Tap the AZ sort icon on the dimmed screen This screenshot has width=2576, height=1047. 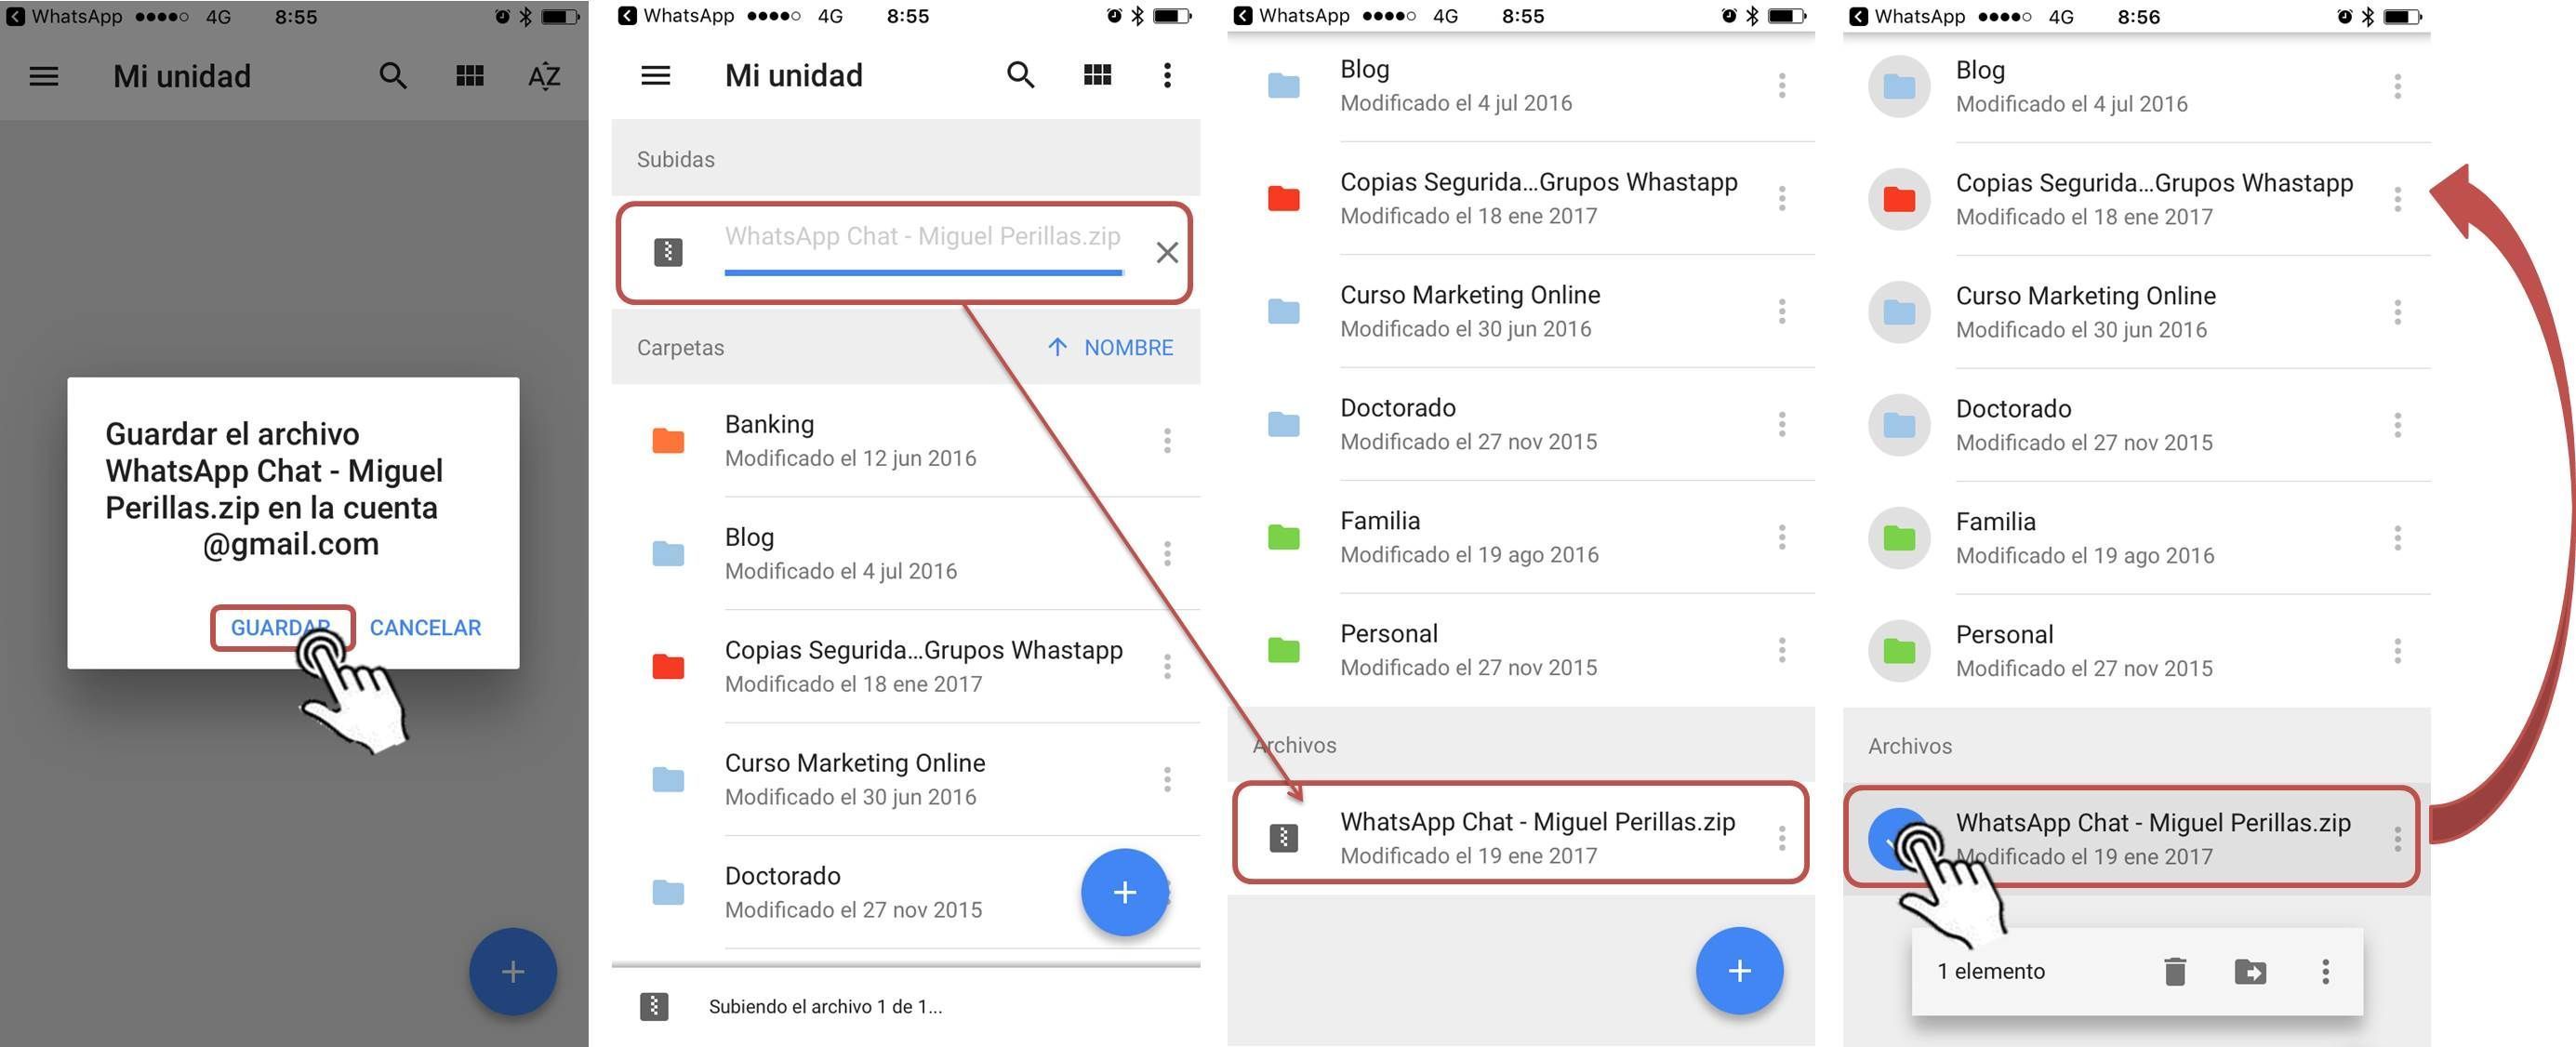tap(544, 76)
